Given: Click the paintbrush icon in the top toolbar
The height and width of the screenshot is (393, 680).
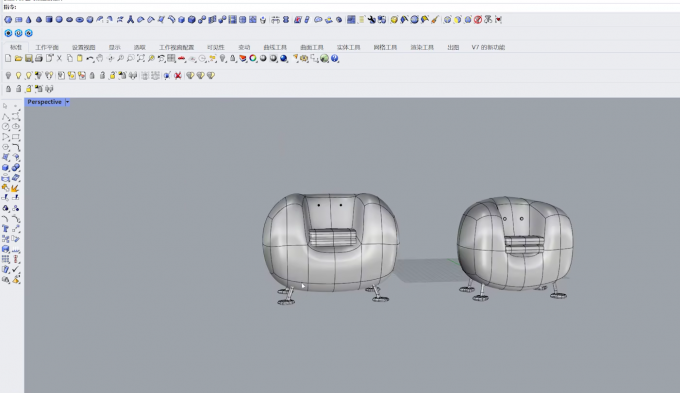Looking at the screenshot, I should click(x=435, y=20).
